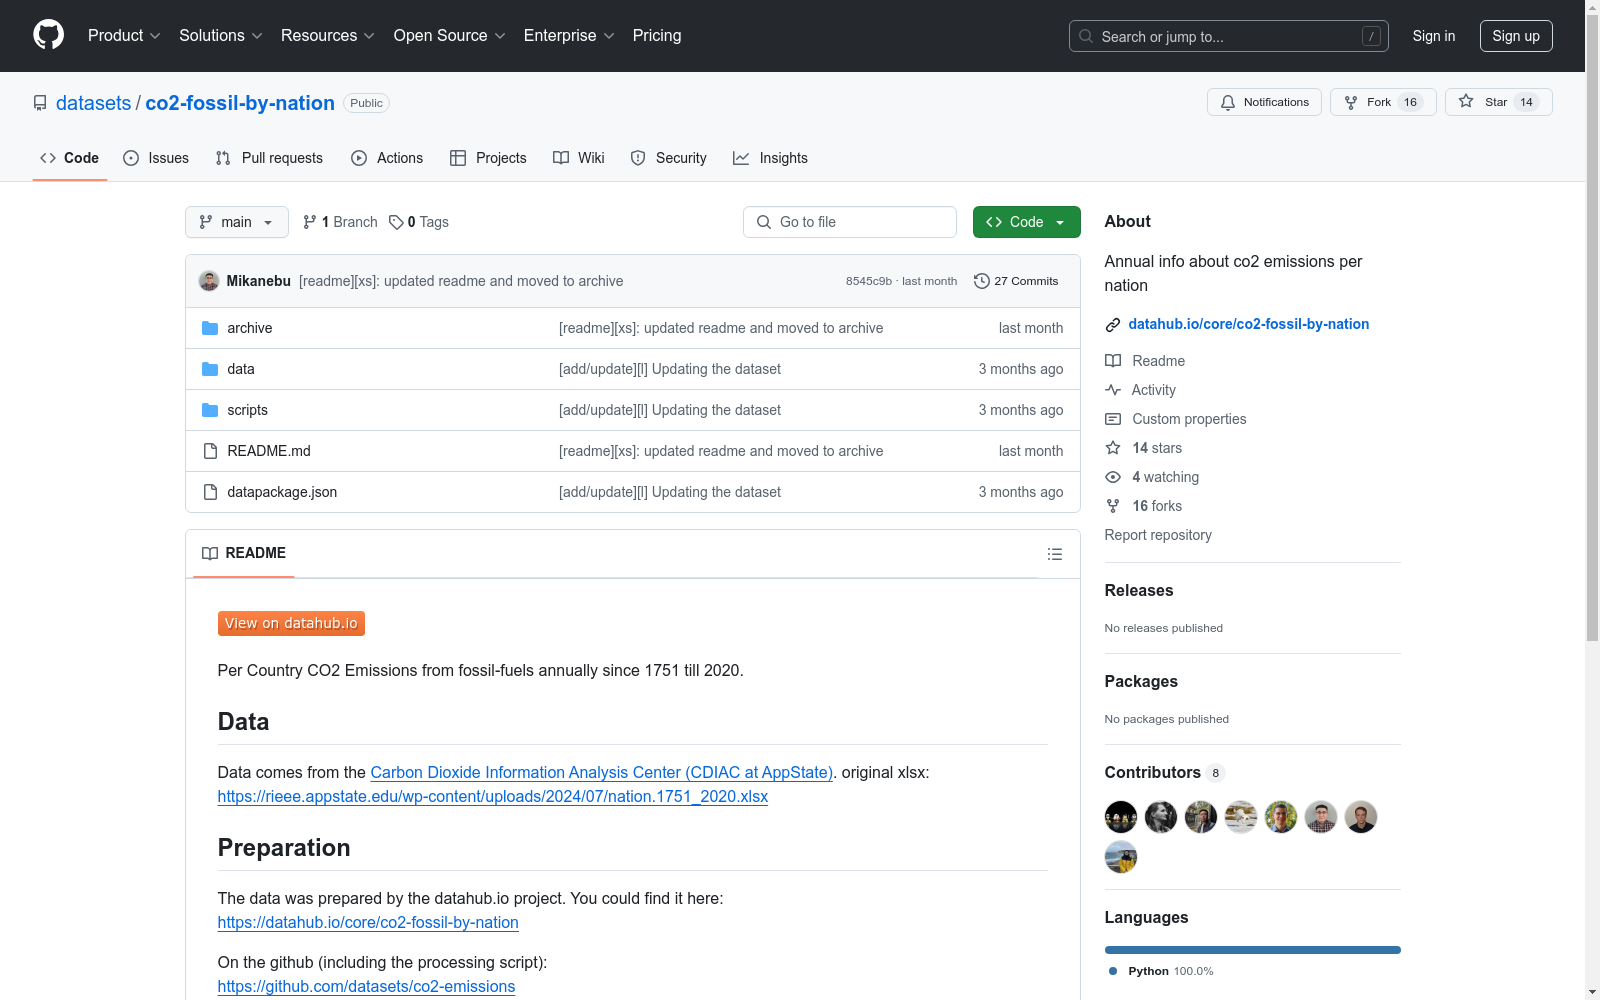
Task: Open the CDIAC at AppState link
Action: click(602, 772)
